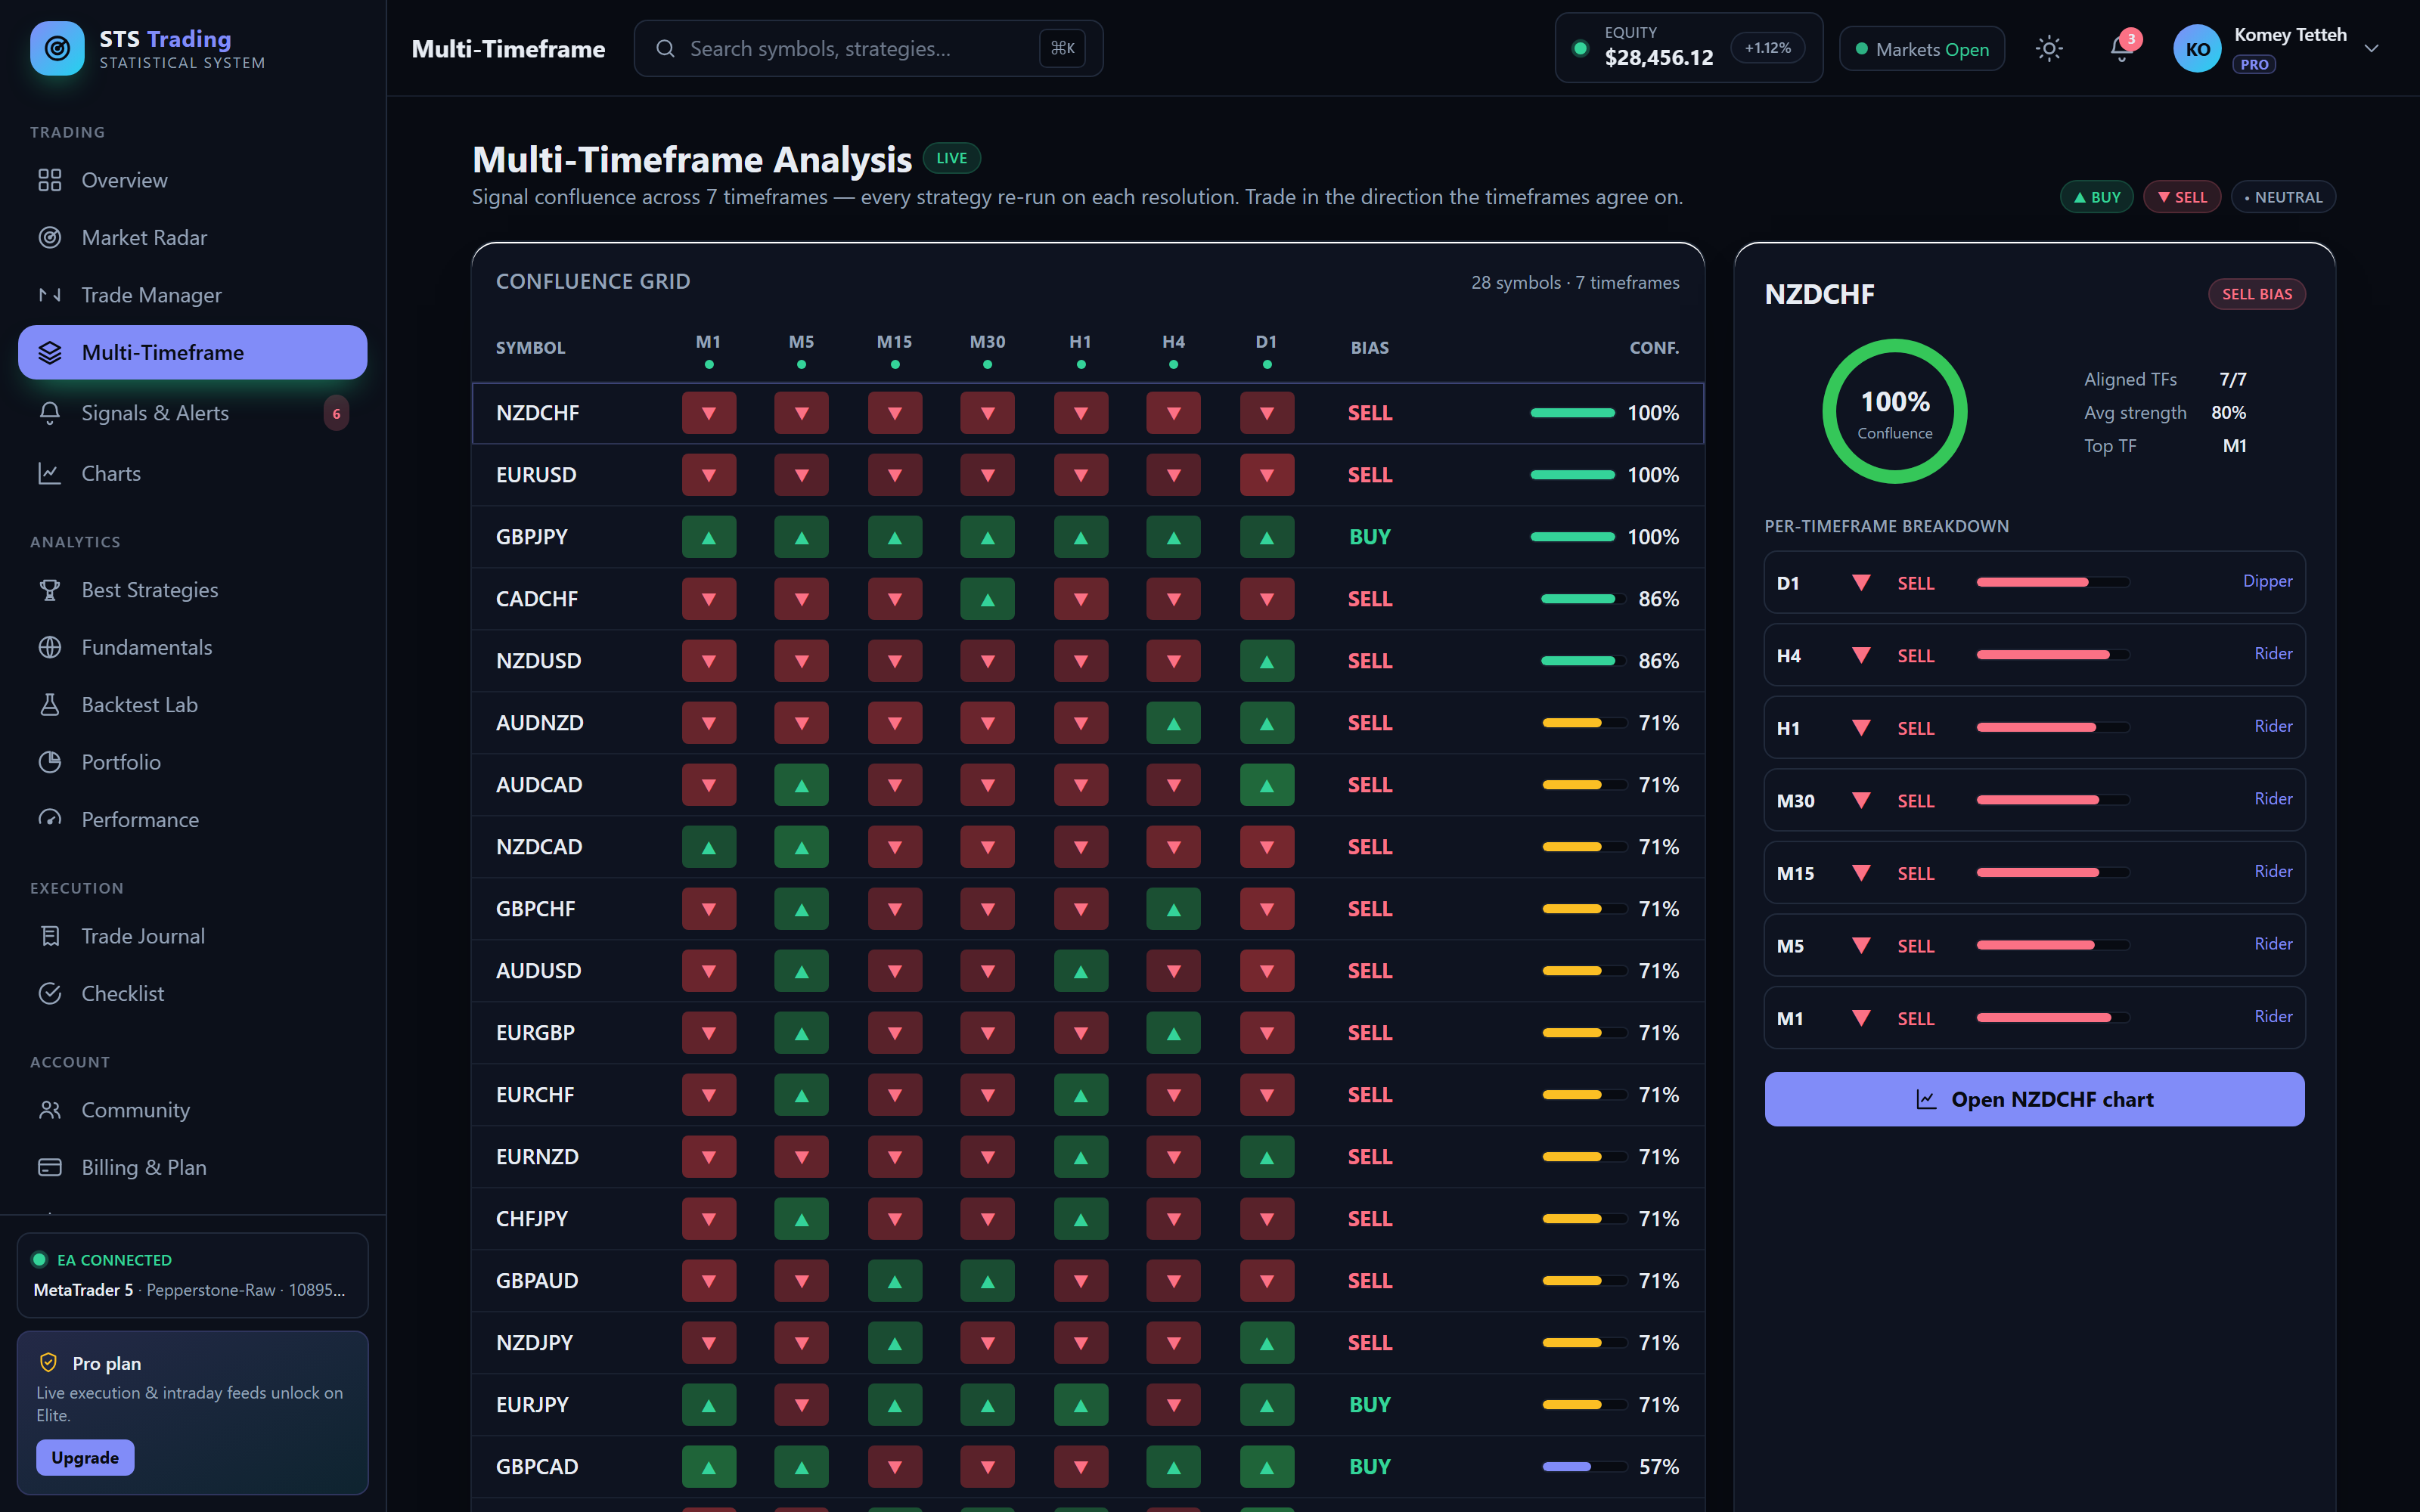Click the M15 column header

894,342
